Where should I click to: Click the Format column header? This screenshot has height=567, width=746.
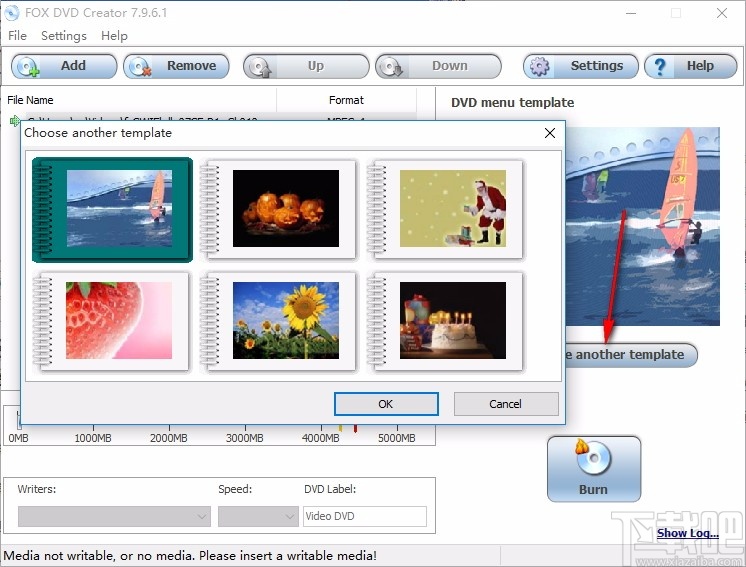click(346, 100)
